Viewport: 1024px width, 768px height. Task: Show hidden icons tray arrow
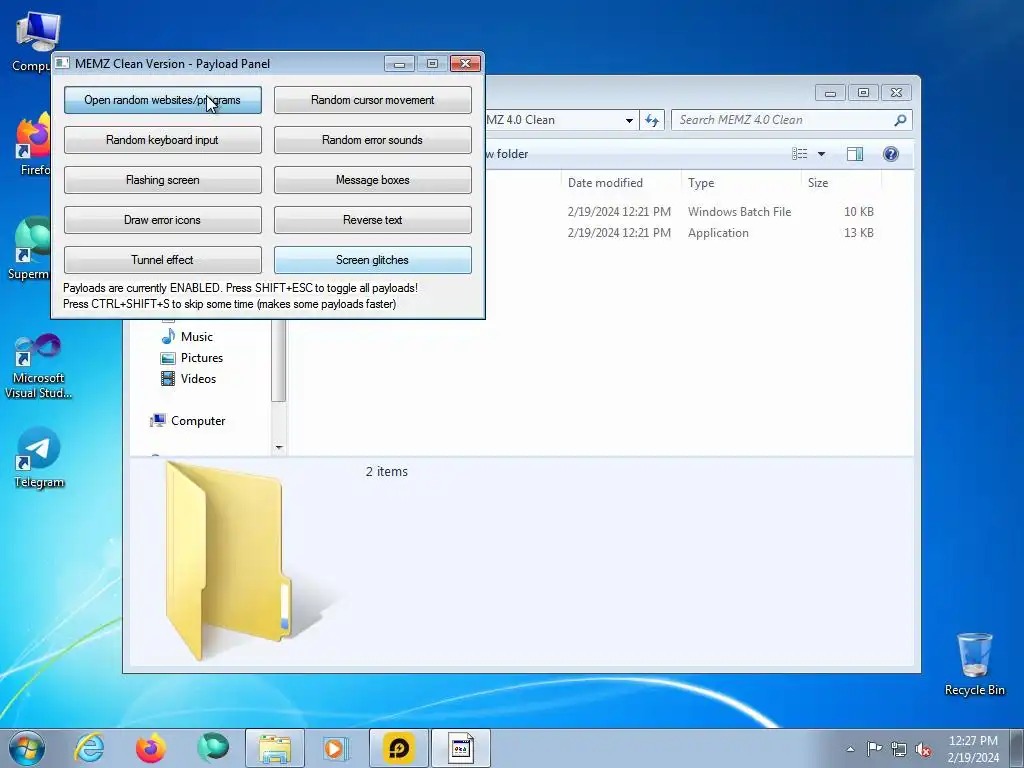coord(850,749)
